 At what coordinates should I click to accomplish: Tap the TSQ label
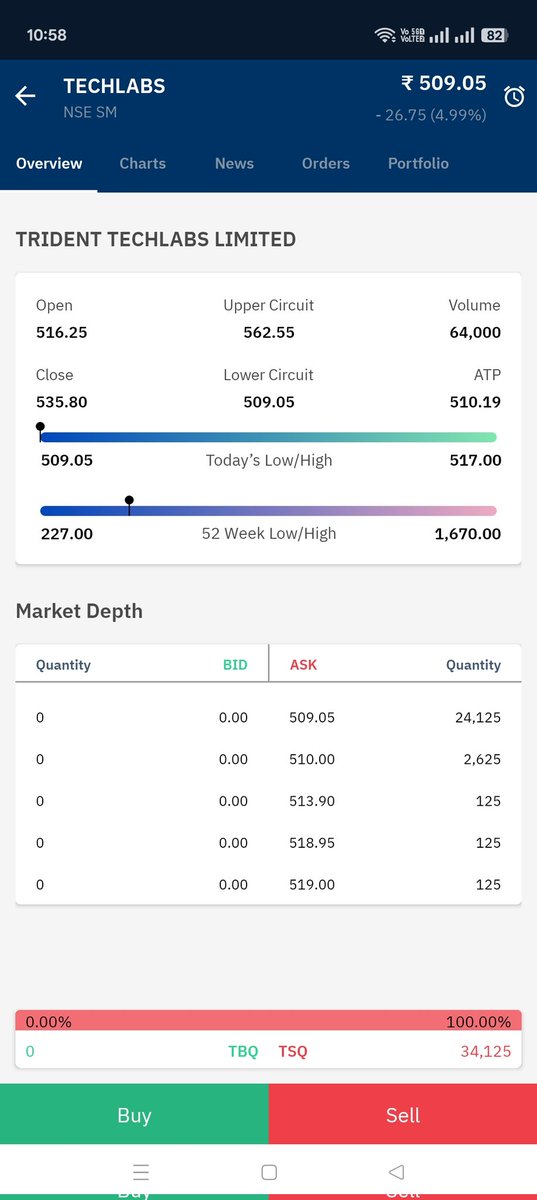coord(293,1051)
